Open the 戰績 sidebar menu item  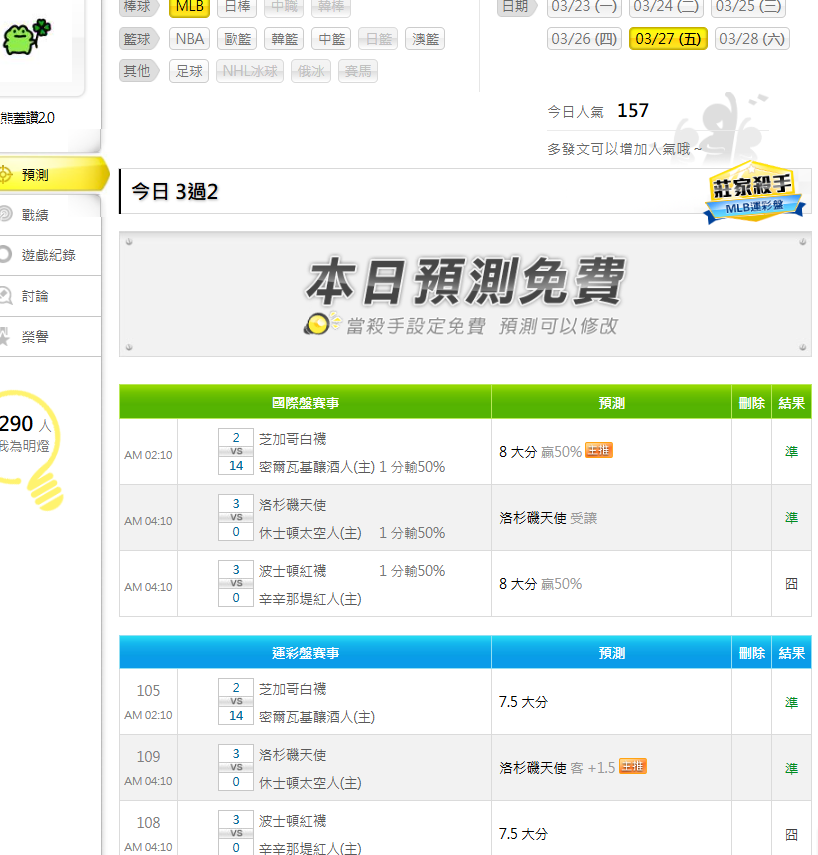point(35,214)
